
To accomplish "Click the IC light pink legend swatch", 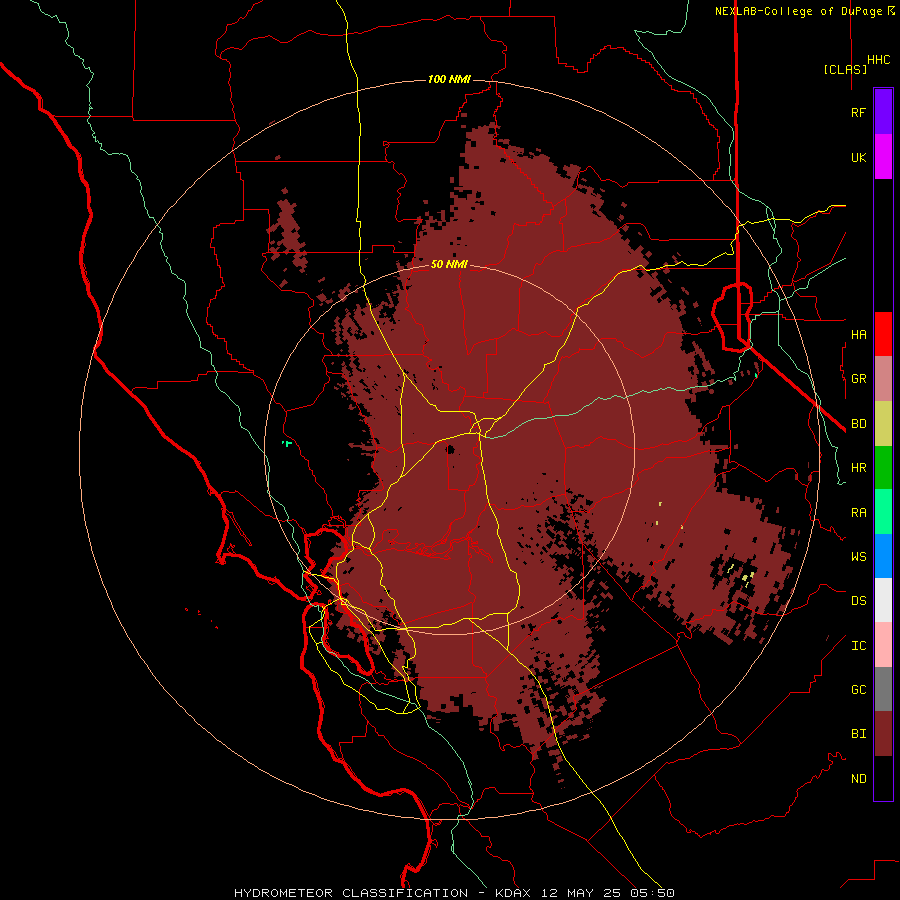I will point(883,645).
